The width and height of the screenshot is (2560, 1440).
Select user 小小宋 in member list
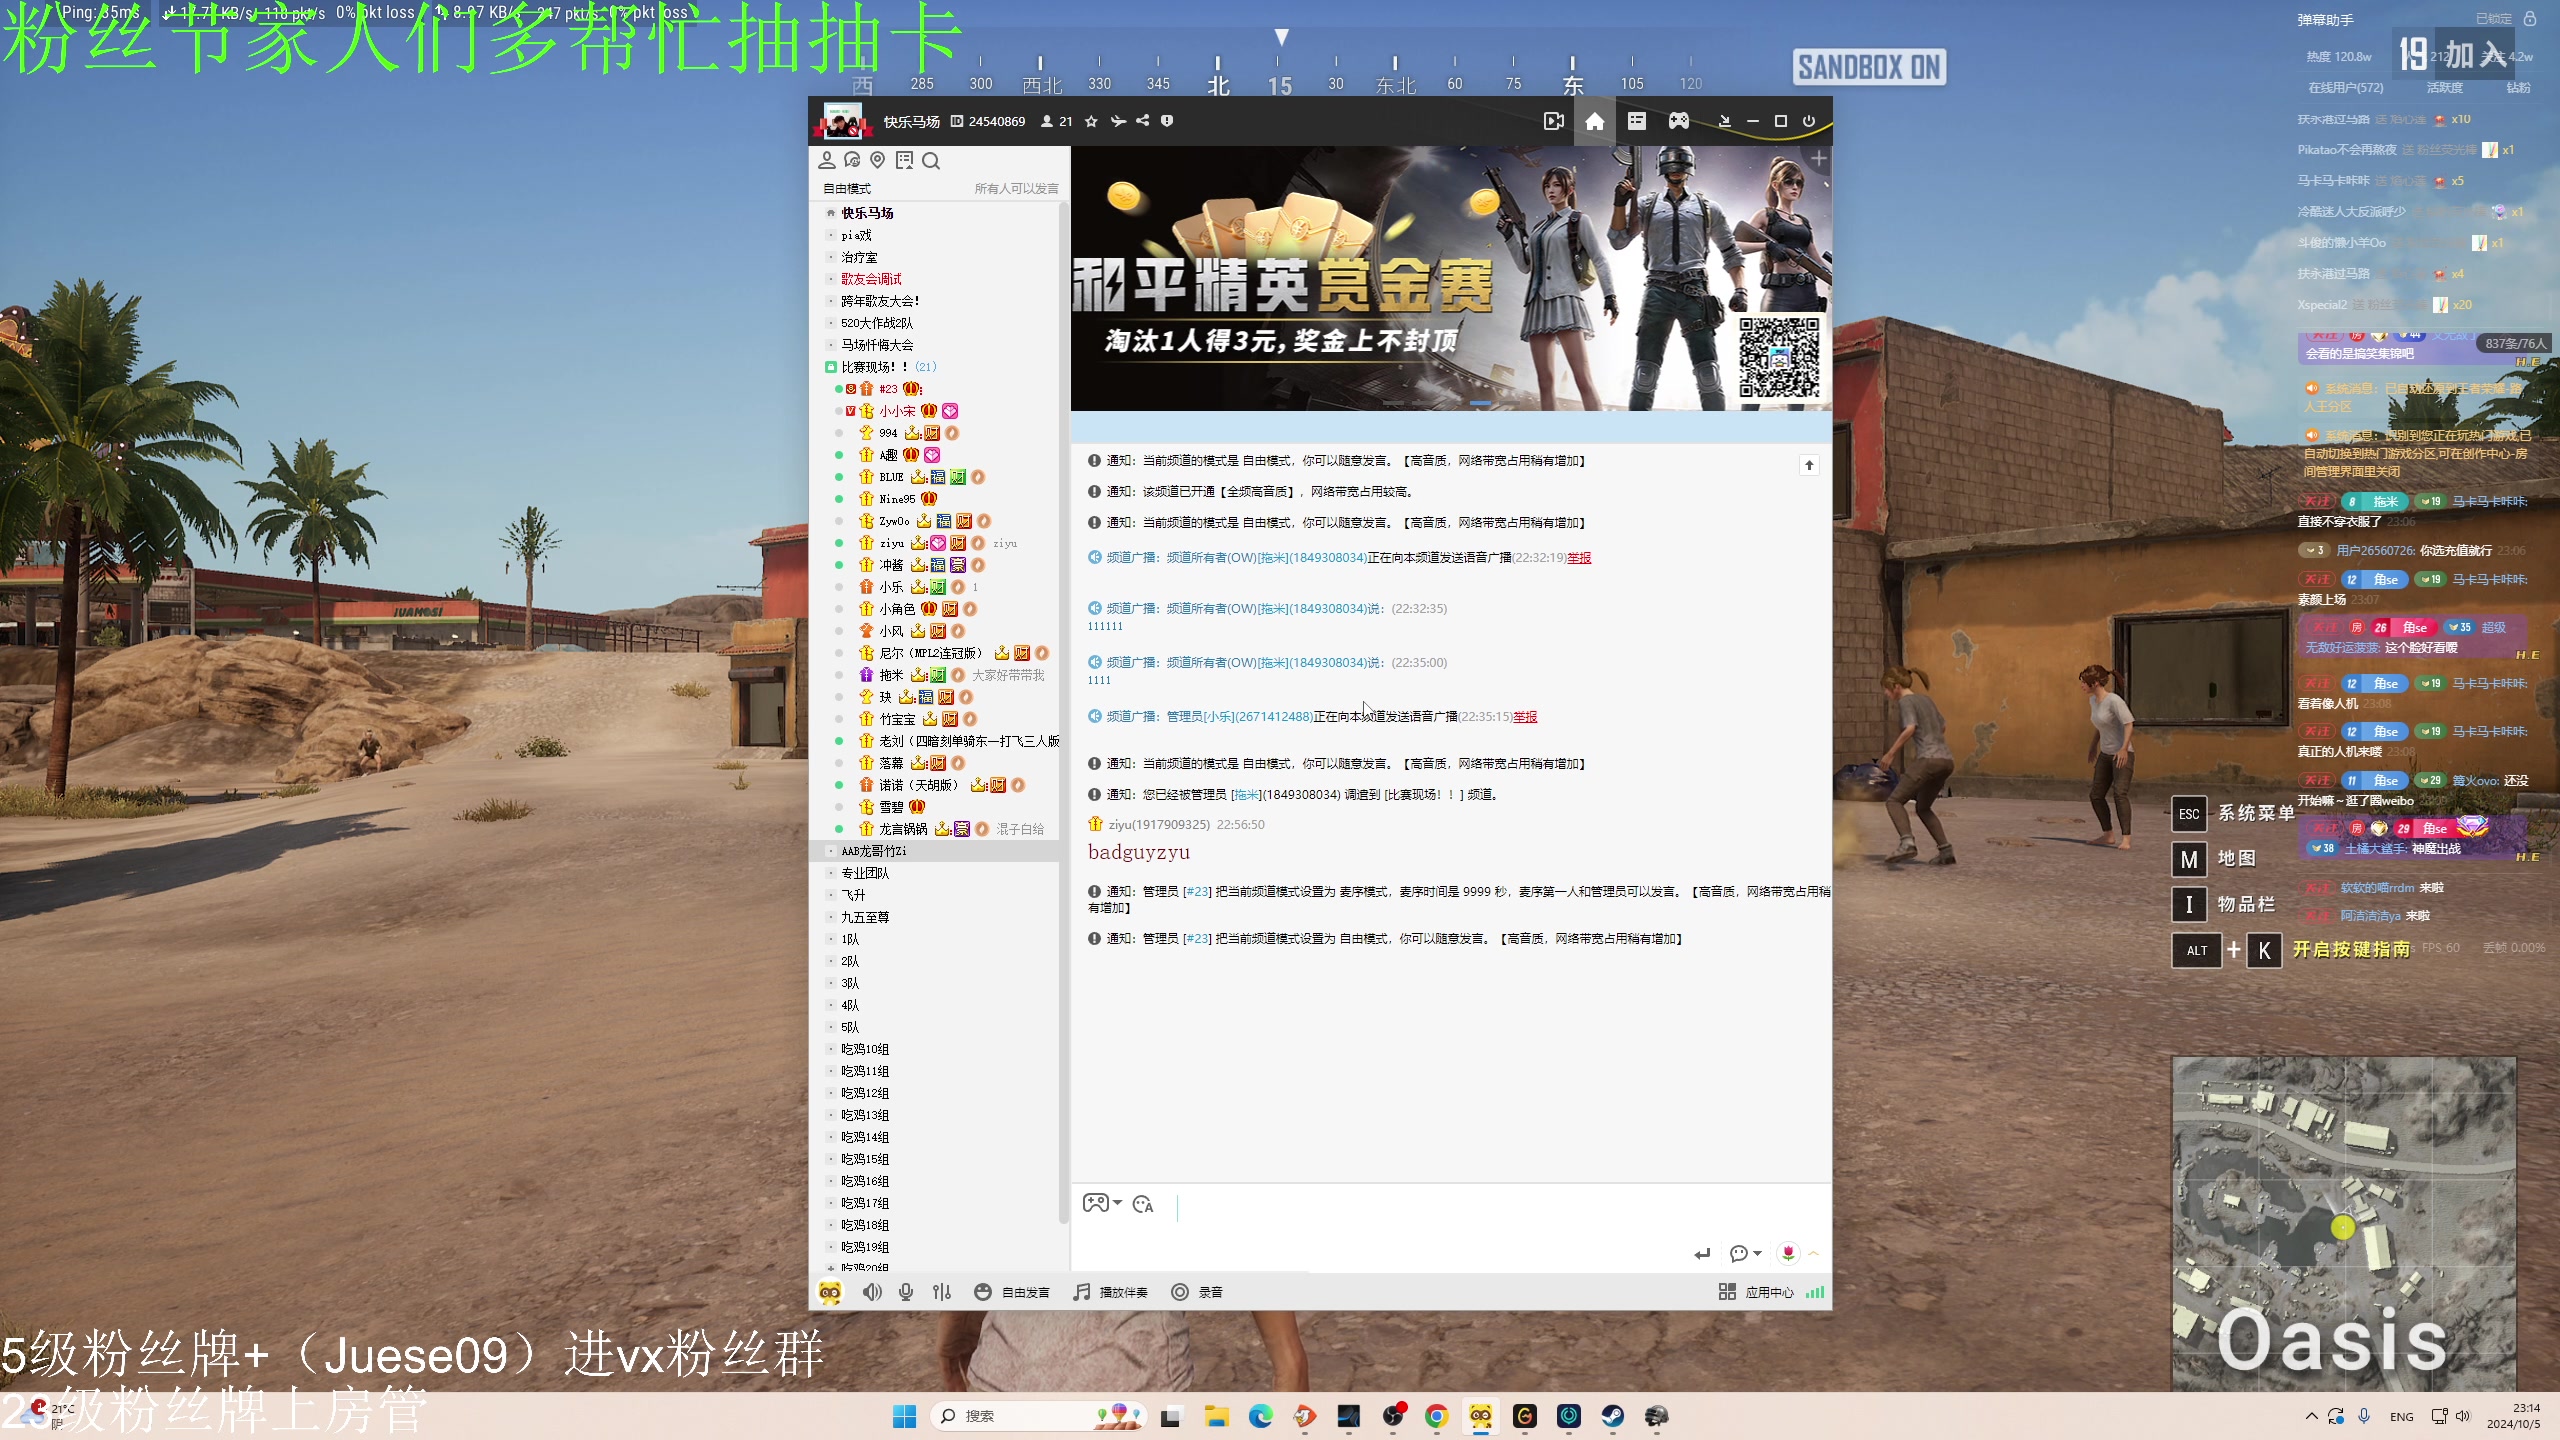point(897,411)
